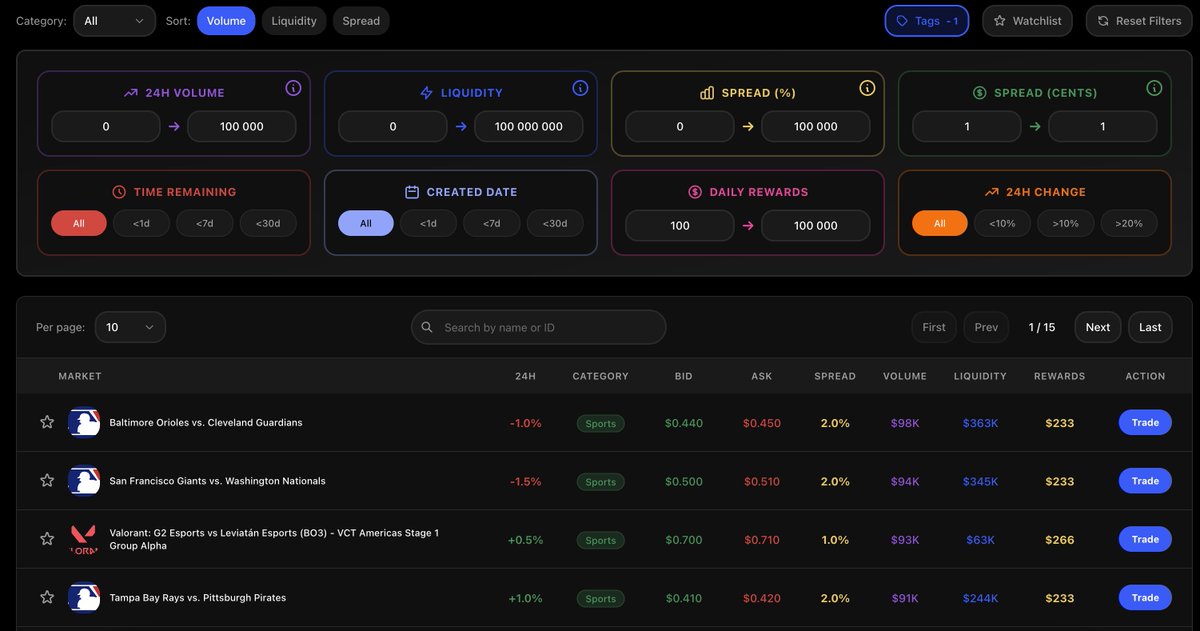Viewport: 1200px width, 631px height.
Task: Go to the Prev page
Action: [x=986, y=327]
